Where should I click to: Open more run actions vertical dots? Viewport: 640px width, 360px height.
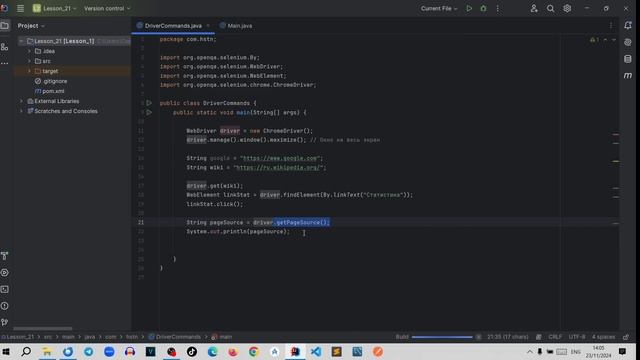tap(497, 8)
